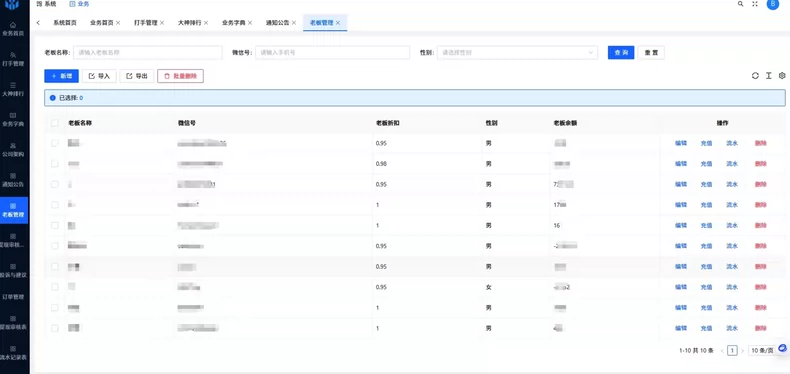Open 大神排行 in the left sidebar

pos(13,89)
